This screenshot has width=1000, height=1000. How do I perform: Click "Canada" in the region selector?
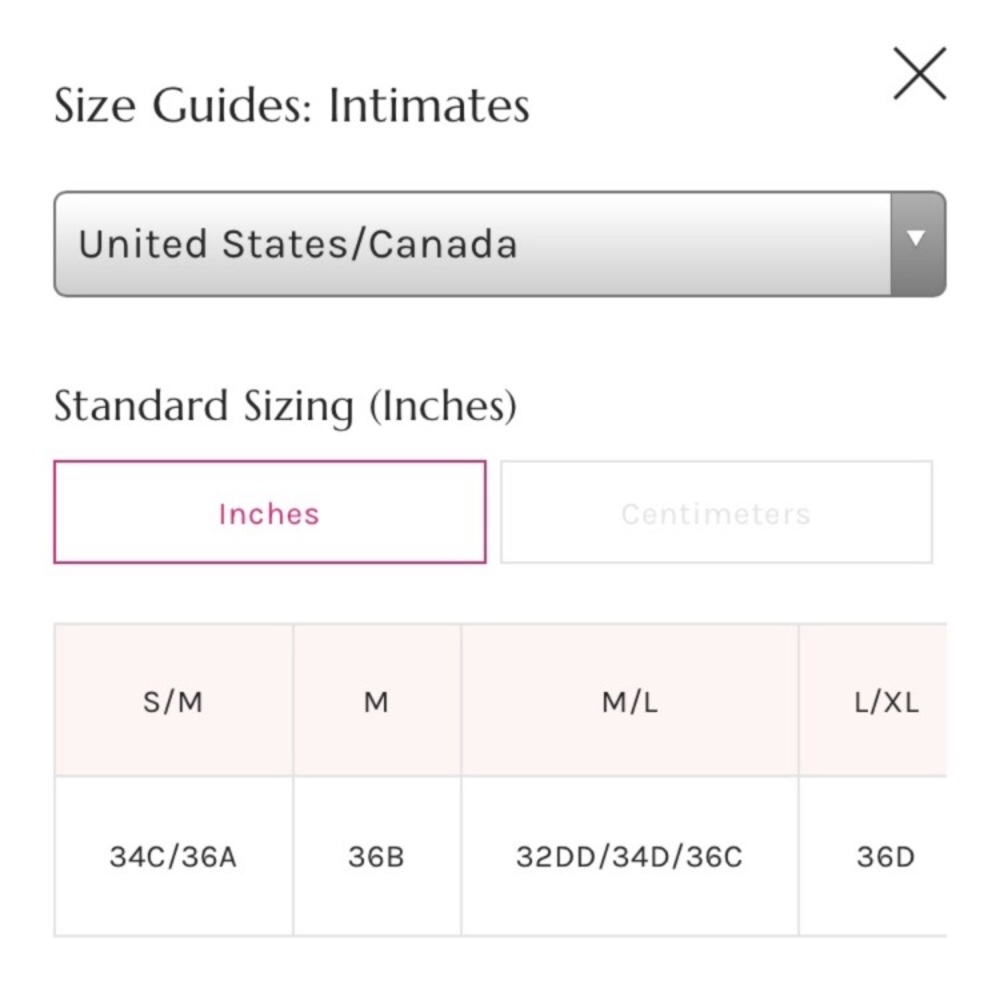(x=443, y=244)
